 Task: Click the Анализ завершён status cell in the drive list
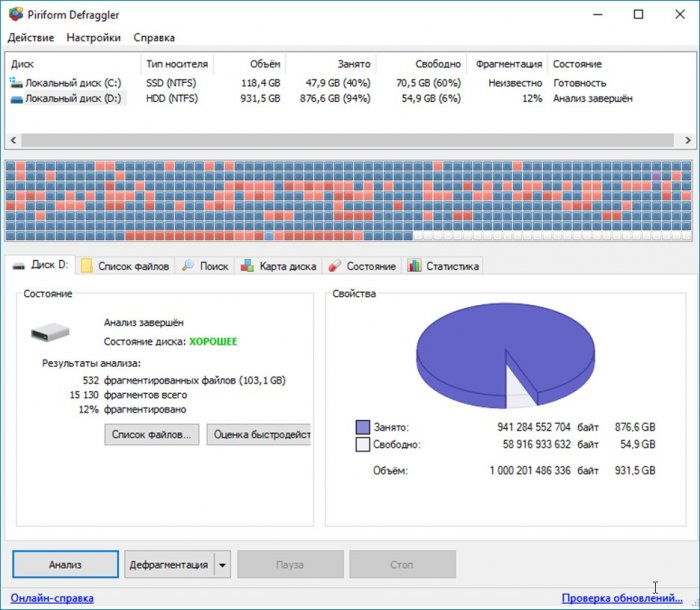592,99
